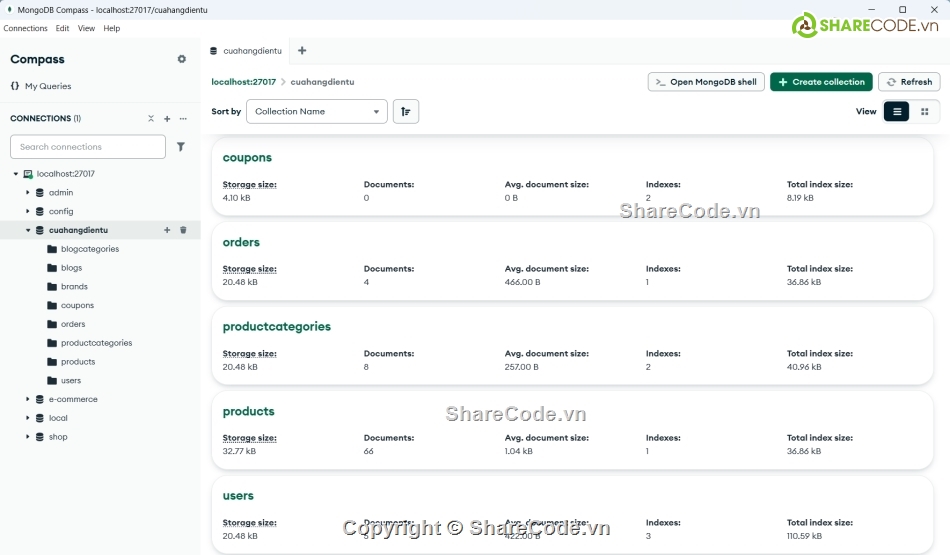The width and height of the screenshot is (950, 555).
Task: Open productcategories collection in sidebar tree
Action: (x=96, y=343)
